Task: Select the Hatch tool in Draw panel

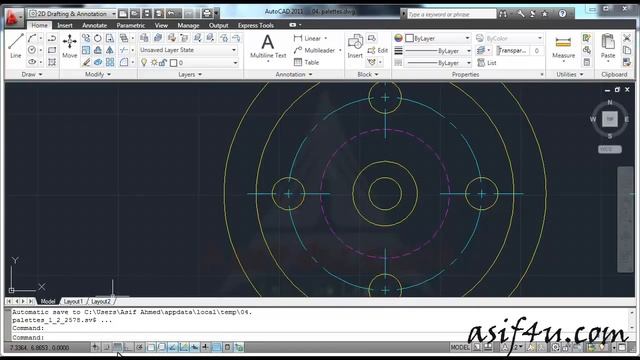Action: [52, 62]
